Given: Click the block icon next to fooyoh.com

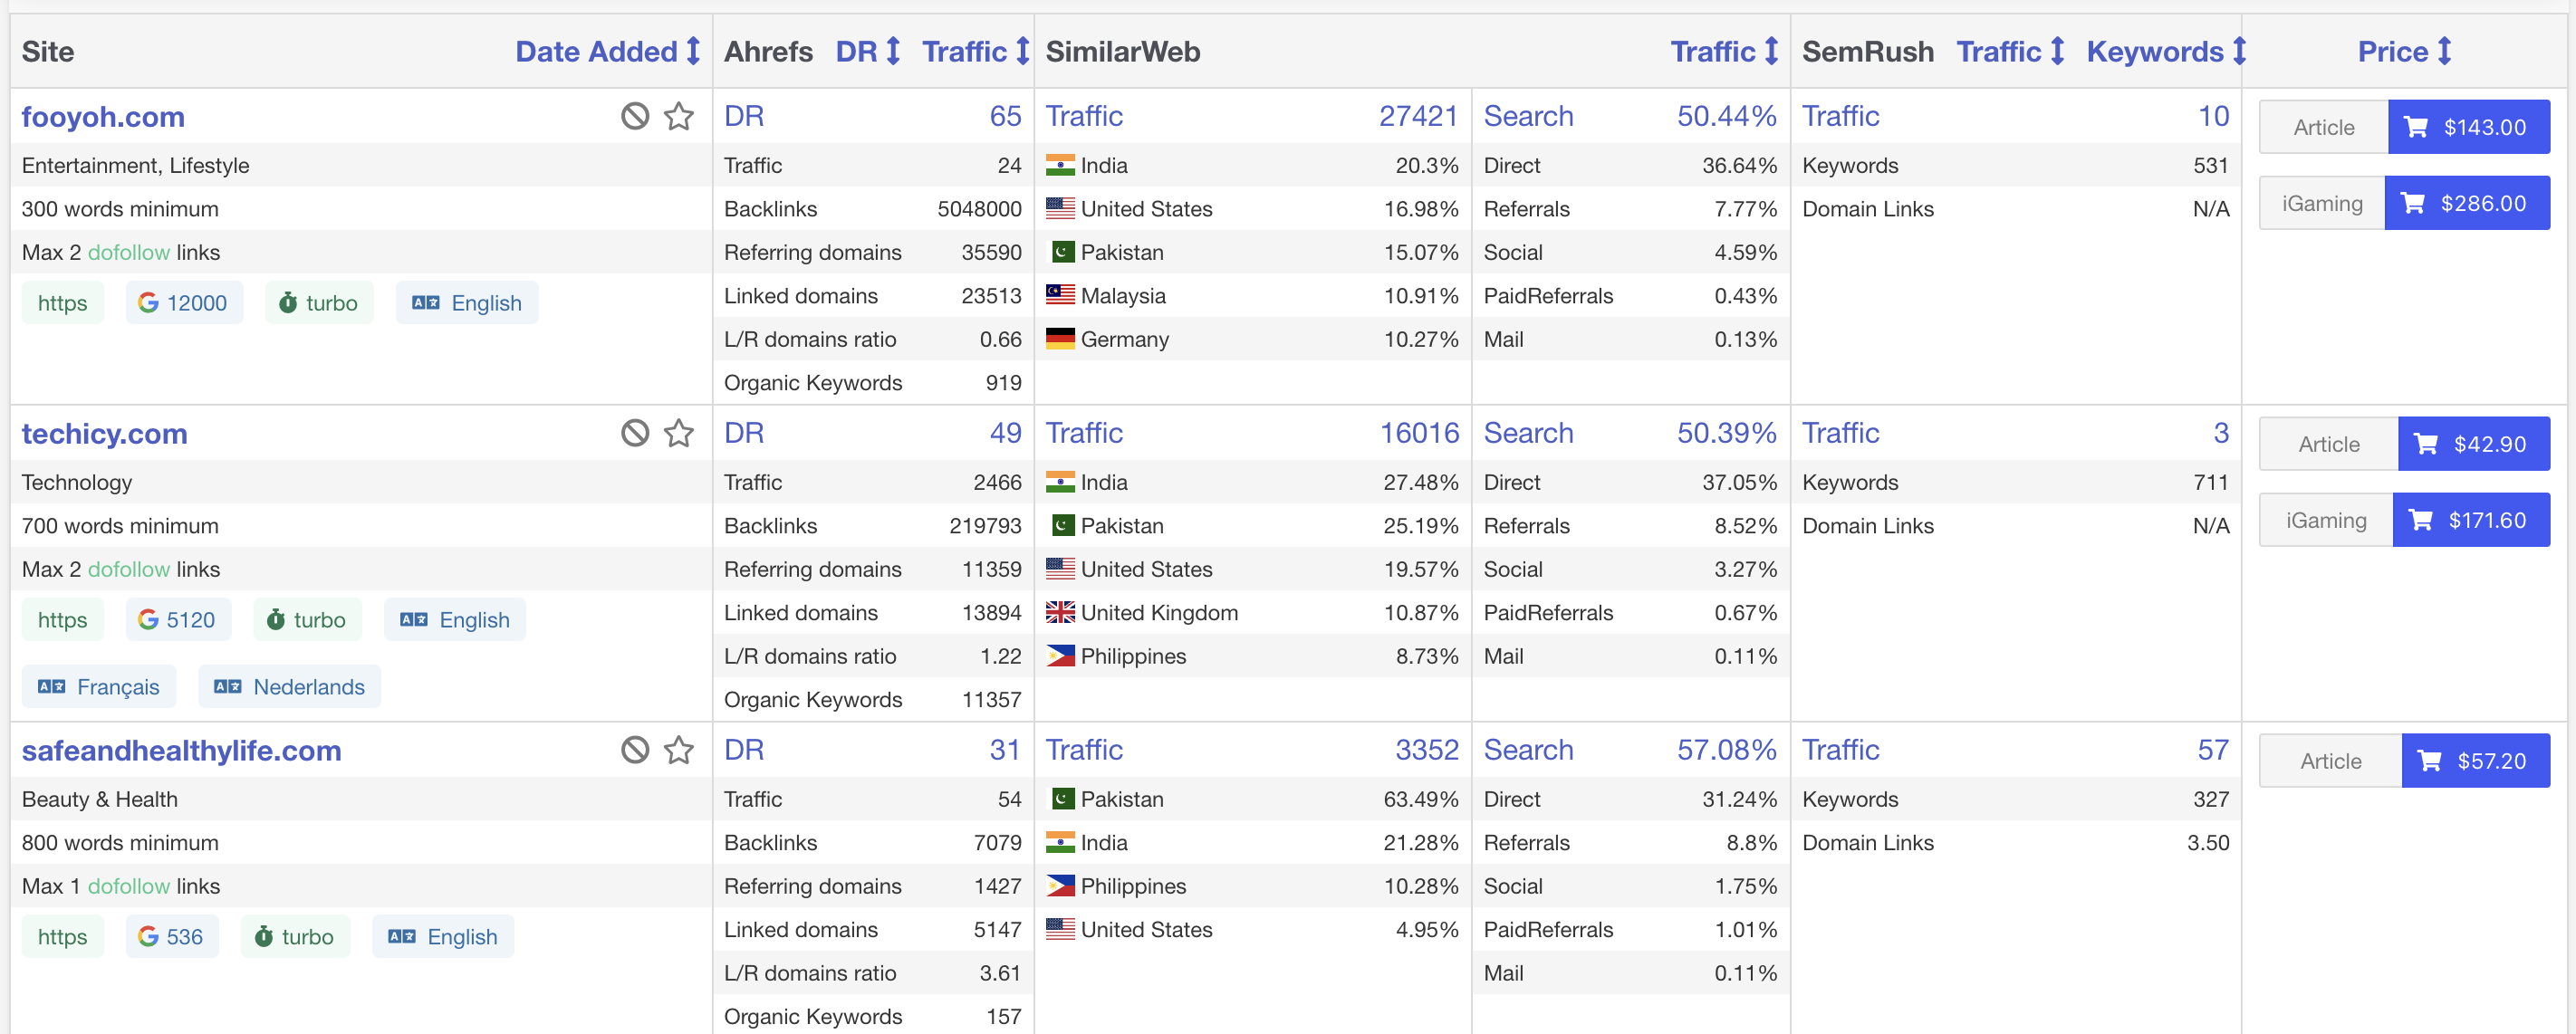Looking at the screenshot, I should click(x=635, y=116).
